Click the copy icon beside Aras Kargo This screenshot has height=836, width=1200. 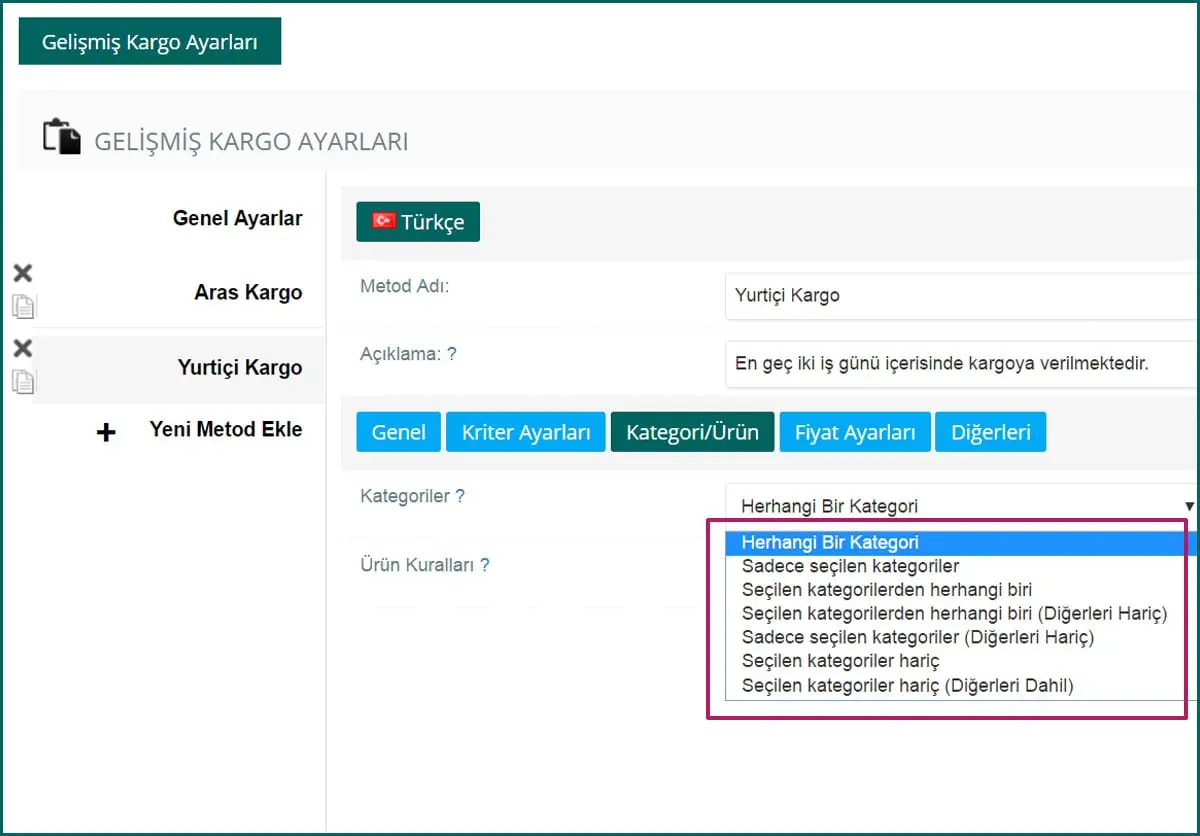23,306
